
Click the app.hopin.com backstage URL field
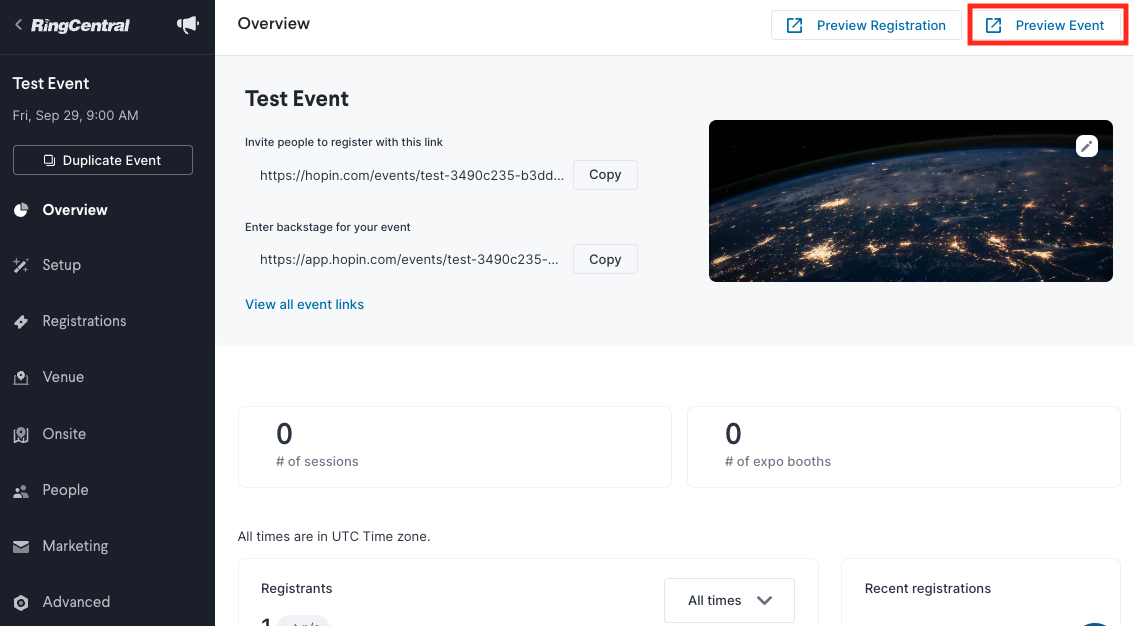[x=409, y=260]
